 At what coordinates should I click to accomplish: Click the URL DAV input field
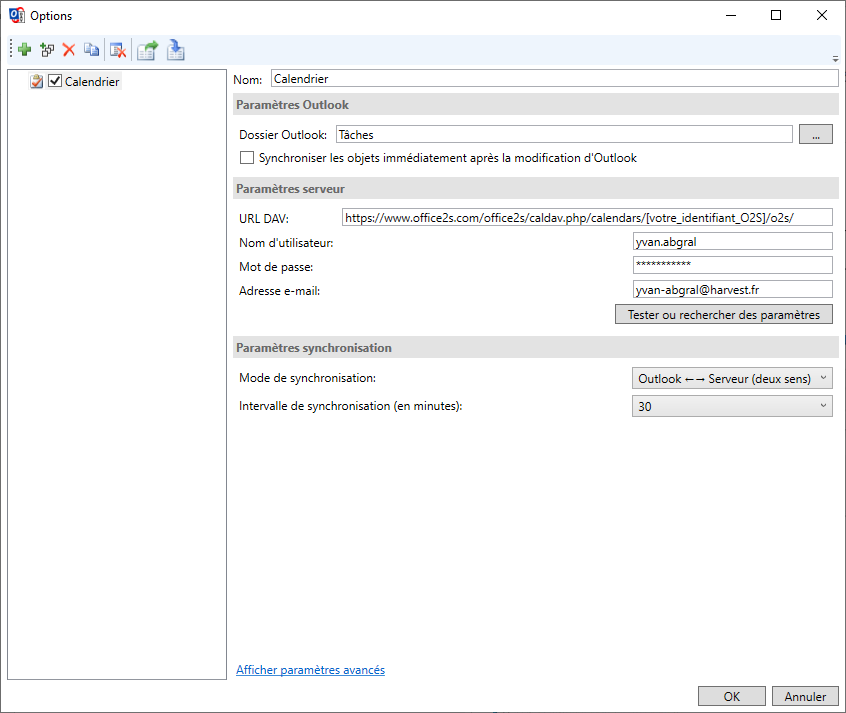[x=586, y=217]
